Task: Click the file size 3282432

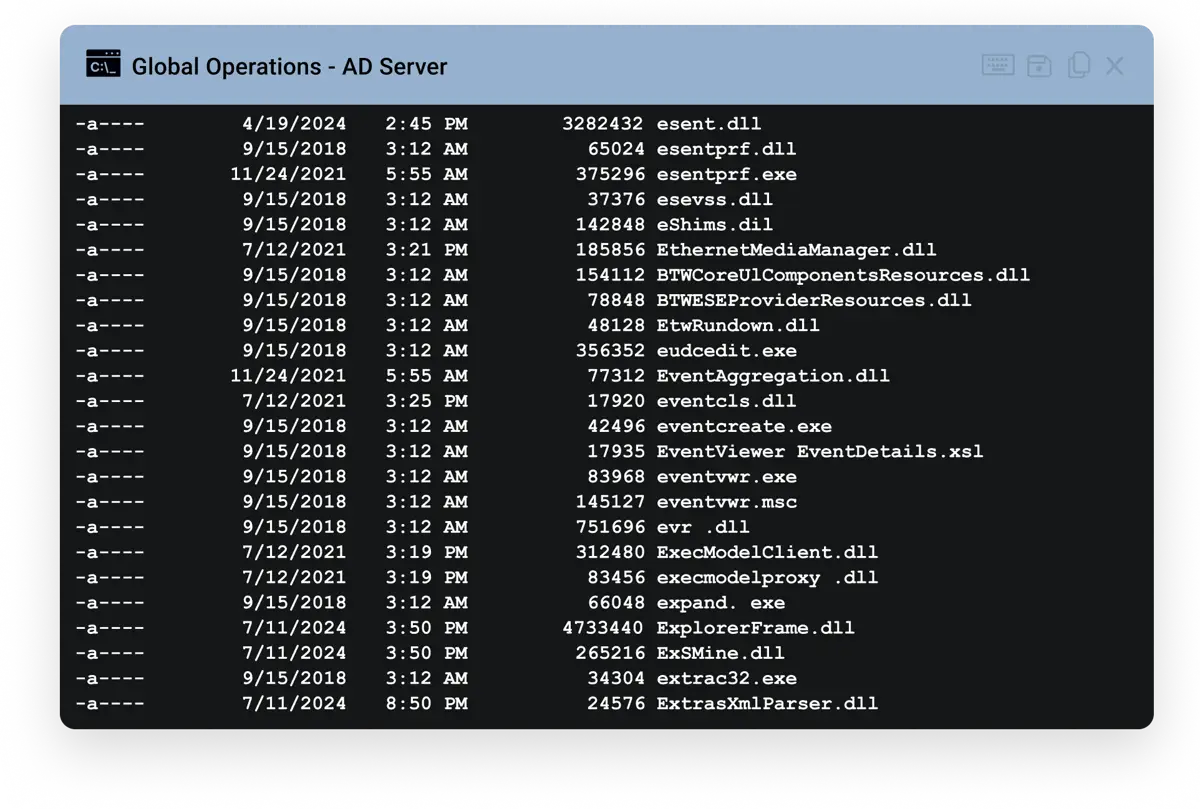Action: click(603, 124)
